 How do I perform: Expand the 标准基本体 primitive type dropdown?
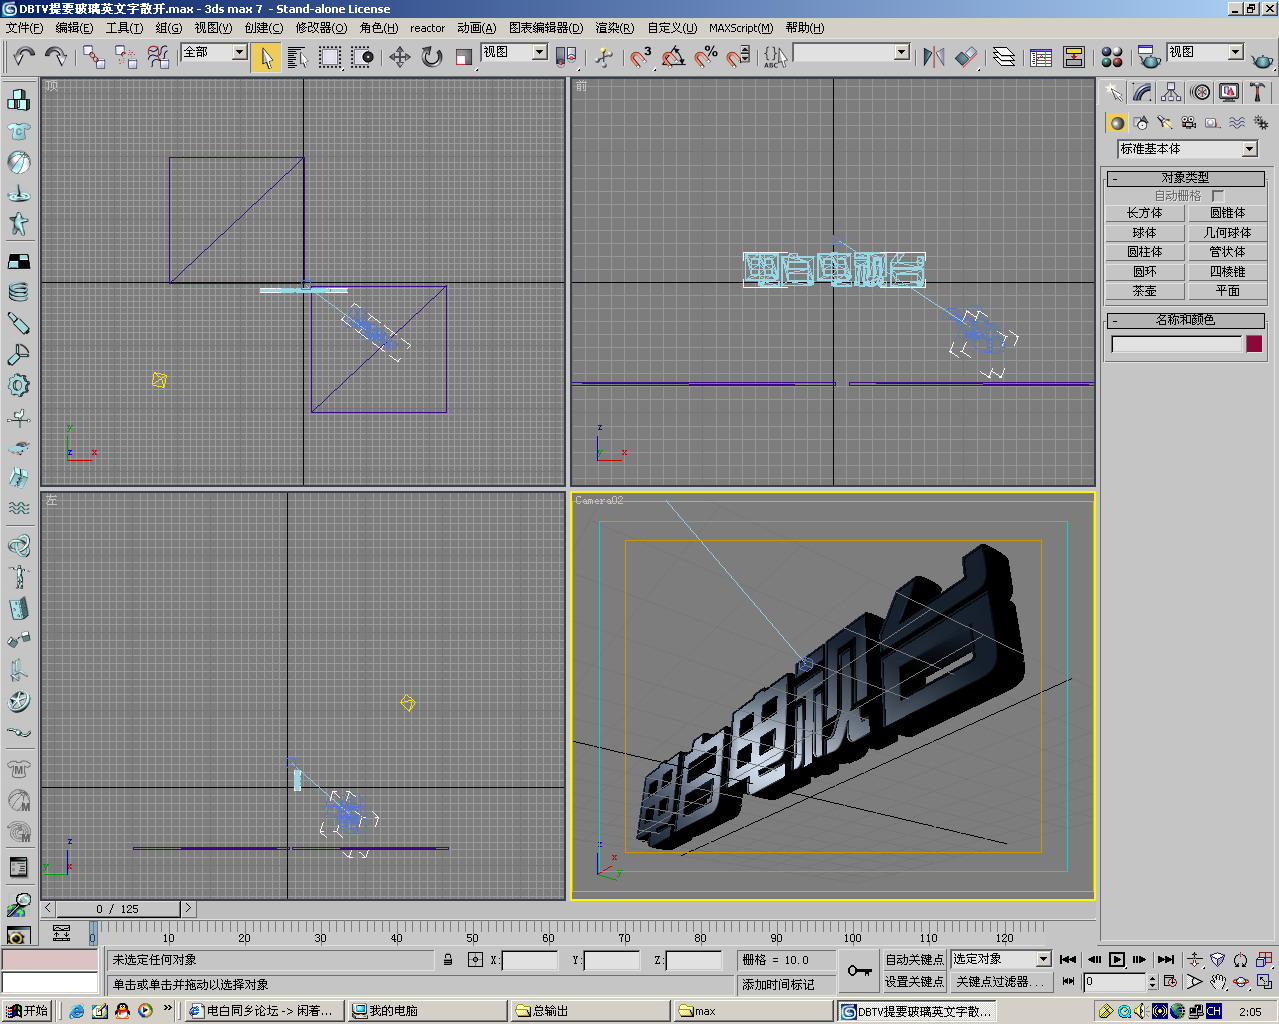click(x=1249, y=149)
